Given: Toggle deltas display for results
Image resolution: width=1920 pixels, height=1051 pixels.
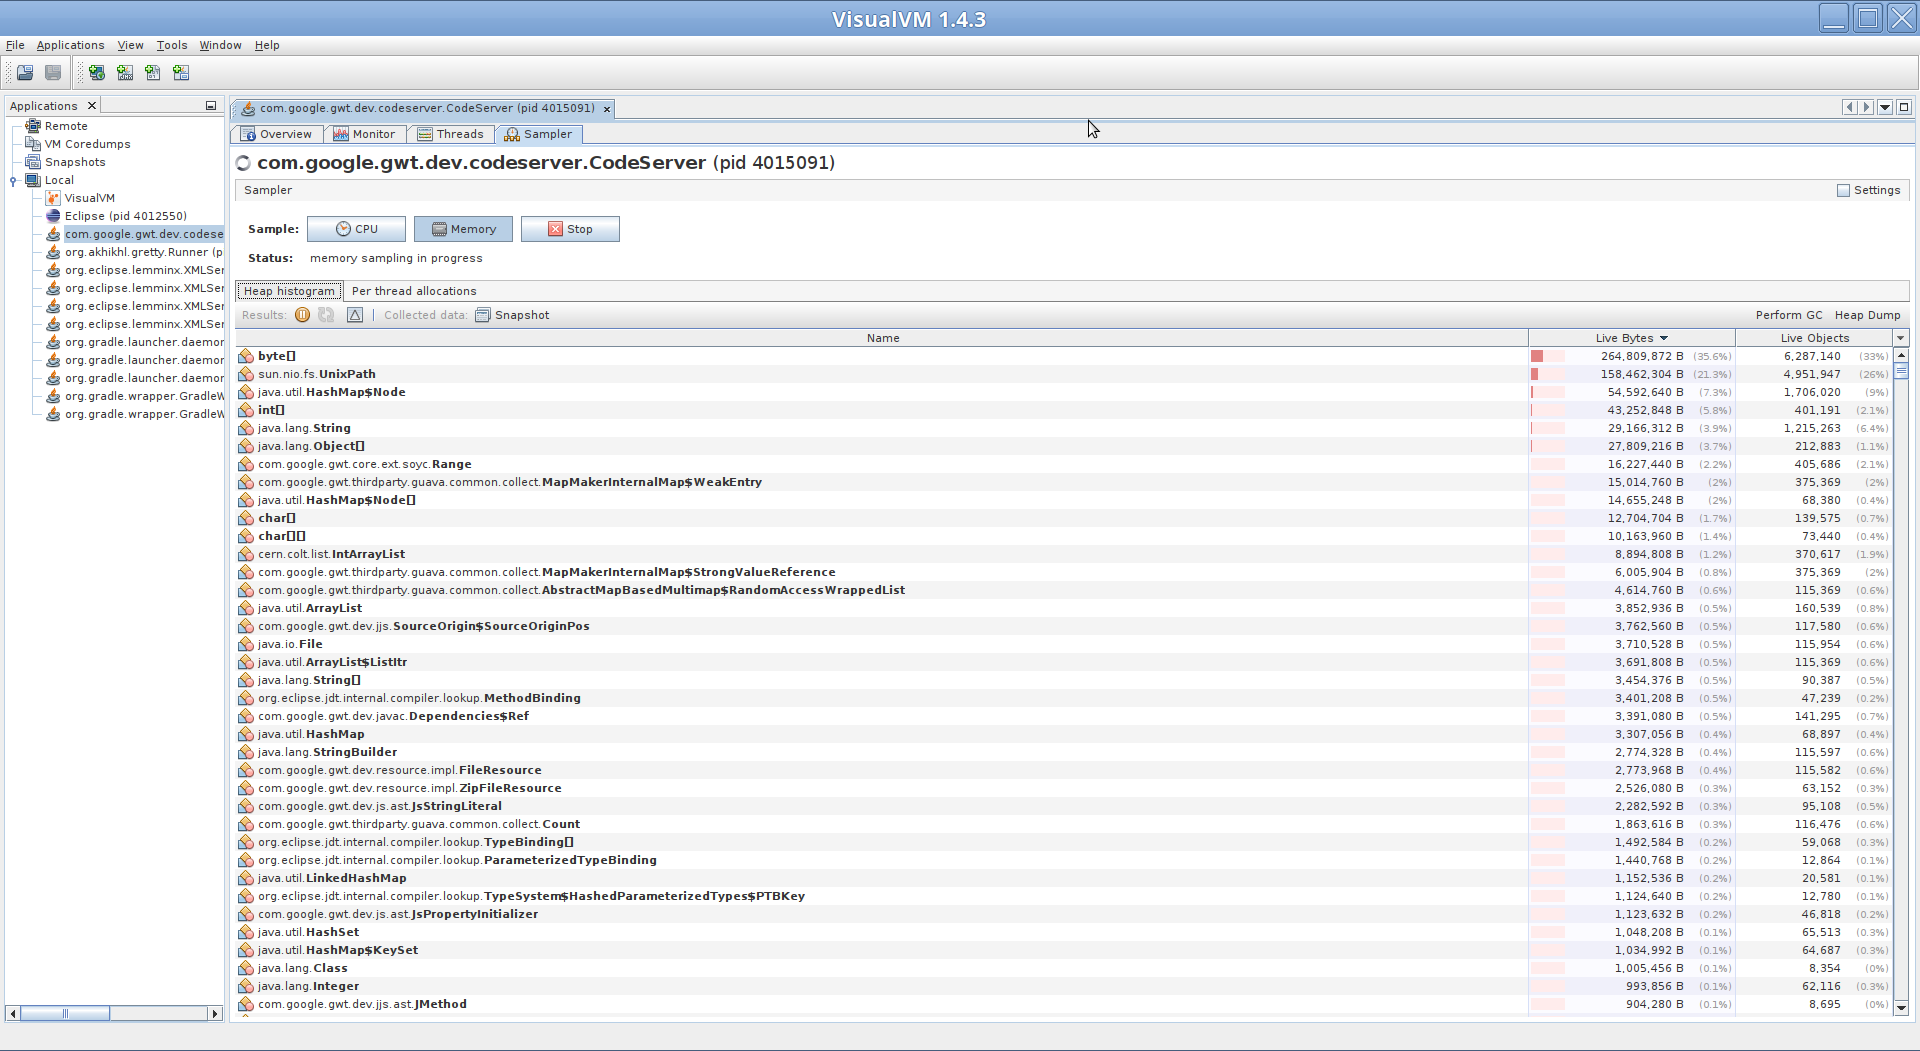Looking at the screenshot, I should 355,315.
